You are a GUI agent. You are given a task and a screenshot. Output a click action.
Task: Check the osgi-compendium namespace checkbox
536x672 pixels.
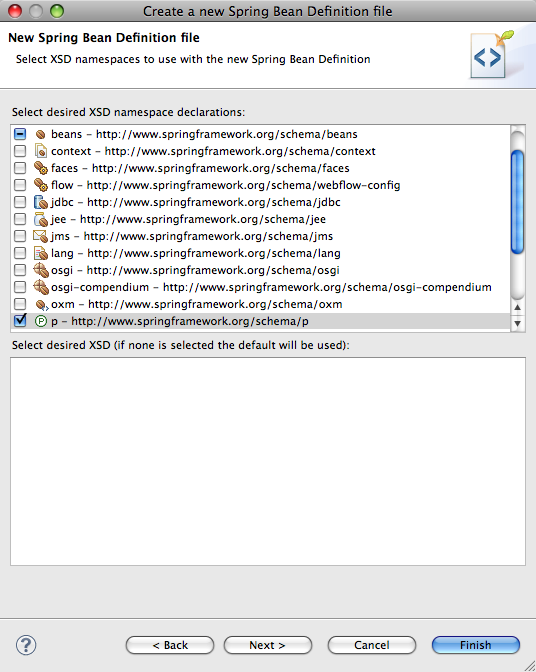click(20, 287)
